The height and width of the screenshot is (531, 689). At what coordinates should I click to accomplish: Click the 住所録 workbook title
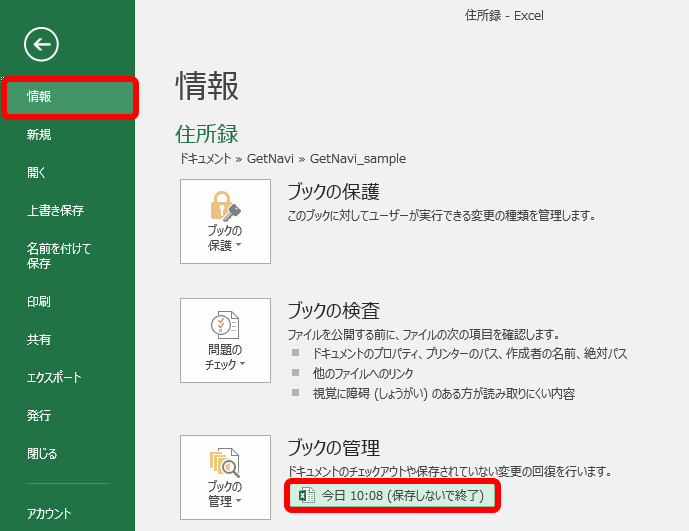207,134
